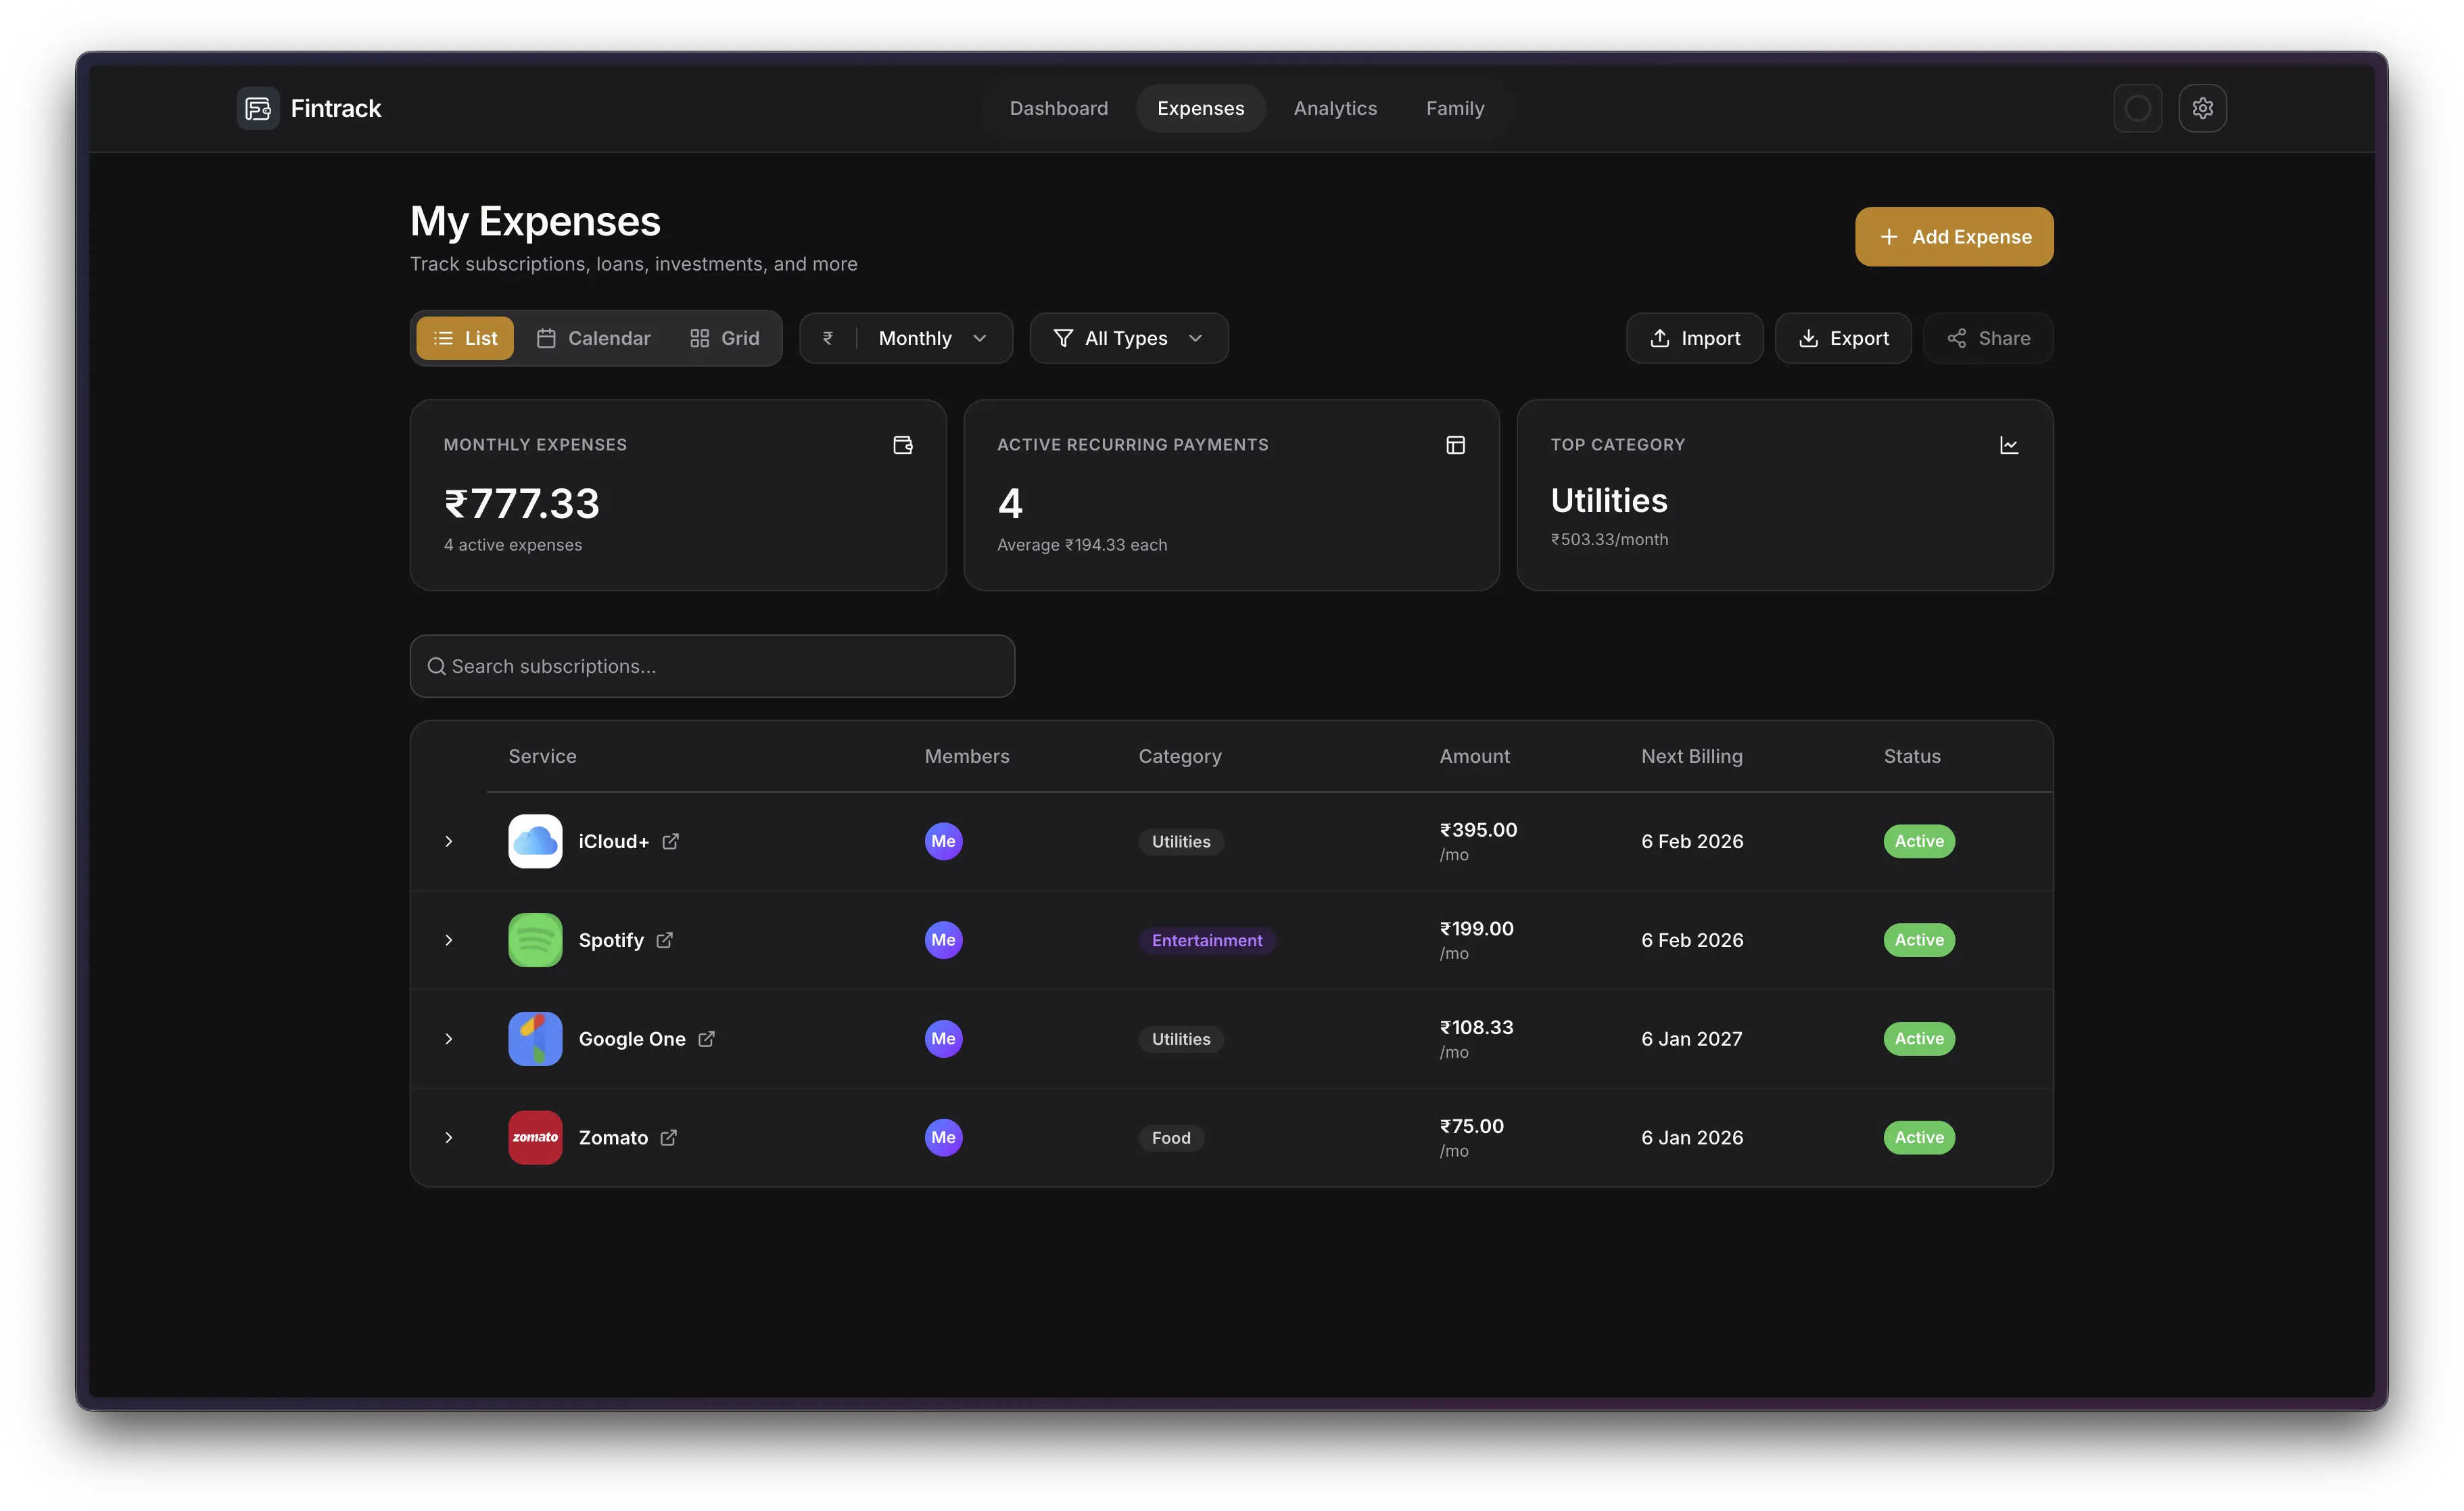Image resolution: width=2464 pixels, height=1511 pixels.
Task: Focus the Search subscriptions field
Action: pyautogui.click(x=712, y=666)
